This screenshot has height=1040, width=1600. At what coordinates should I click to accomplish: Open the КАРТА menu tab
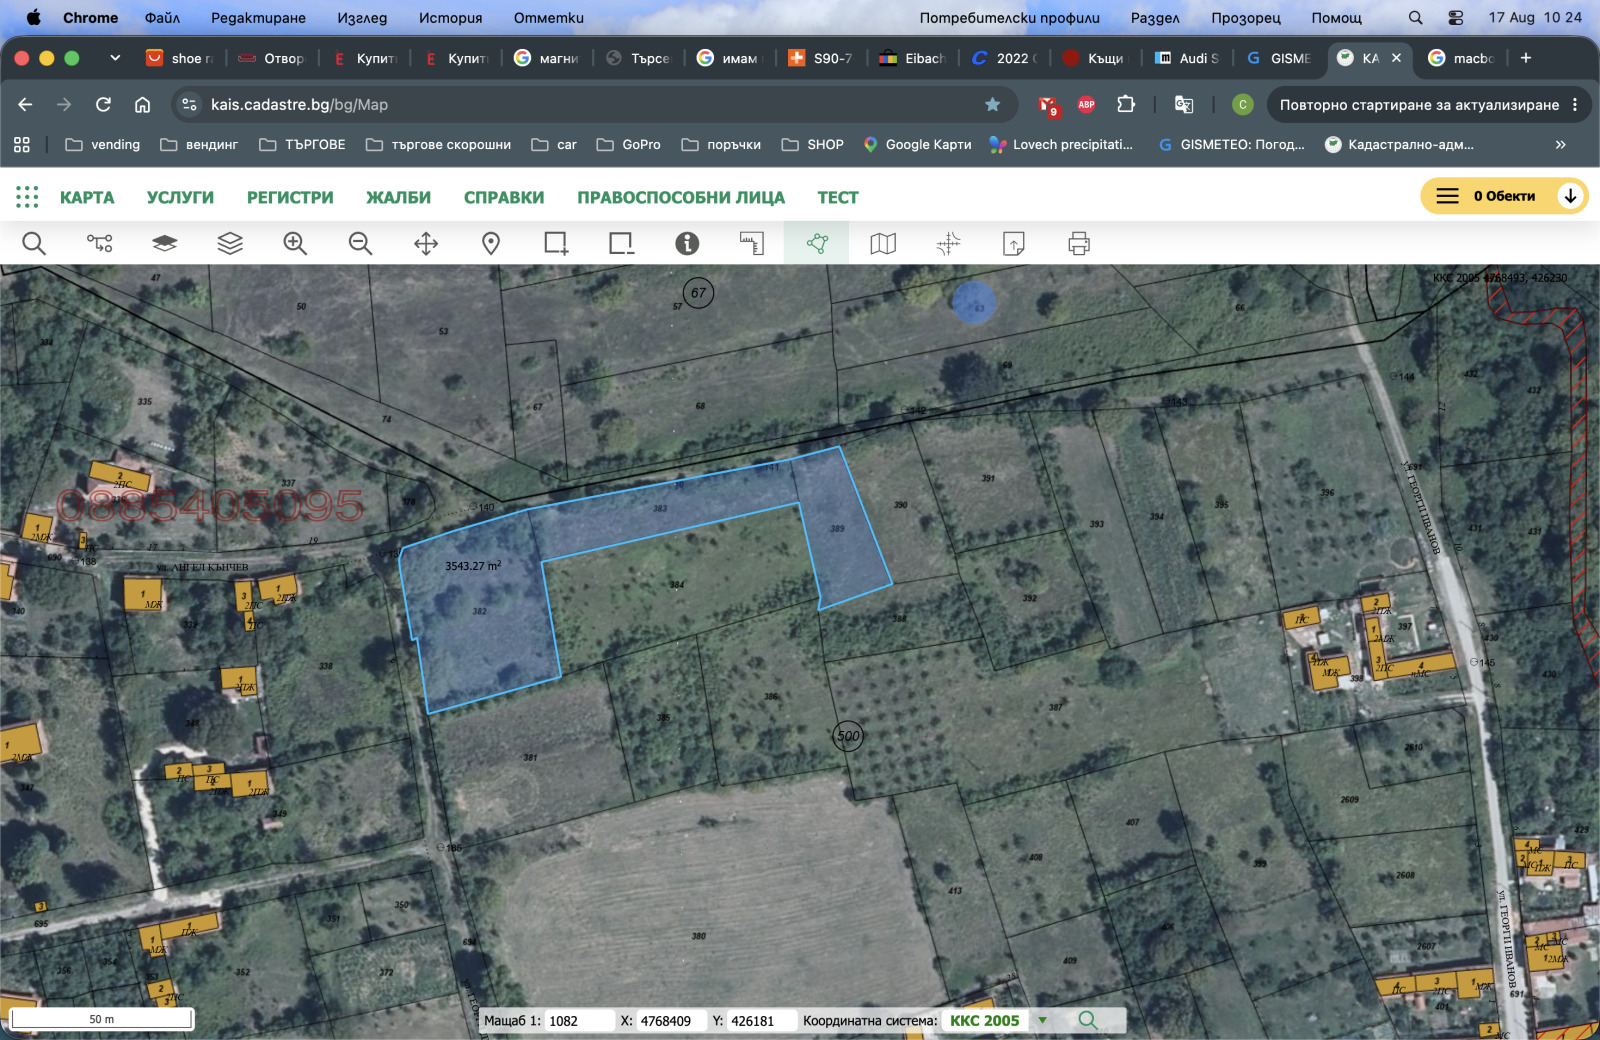(x=87, y=197)
